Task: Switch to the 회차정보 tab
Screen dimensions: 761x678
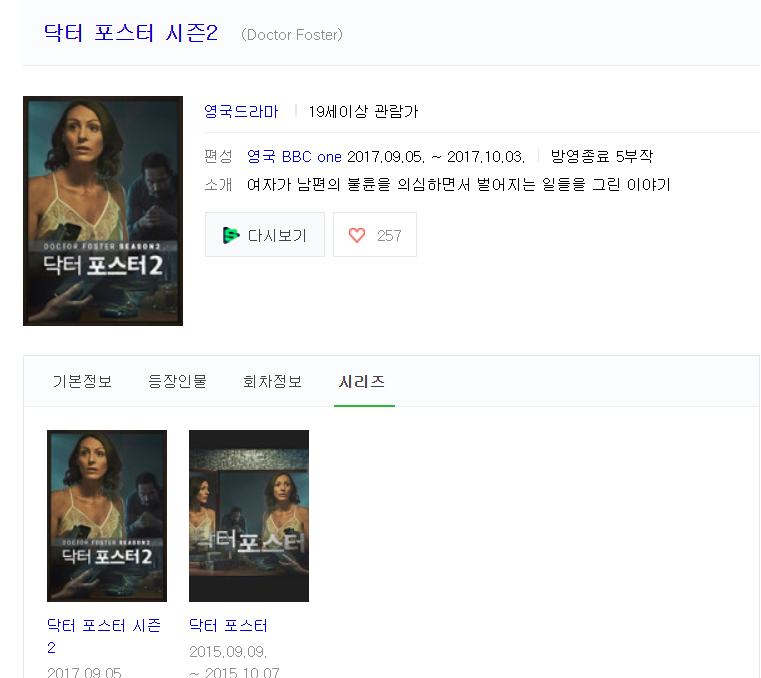Action: tap(273, 381)
